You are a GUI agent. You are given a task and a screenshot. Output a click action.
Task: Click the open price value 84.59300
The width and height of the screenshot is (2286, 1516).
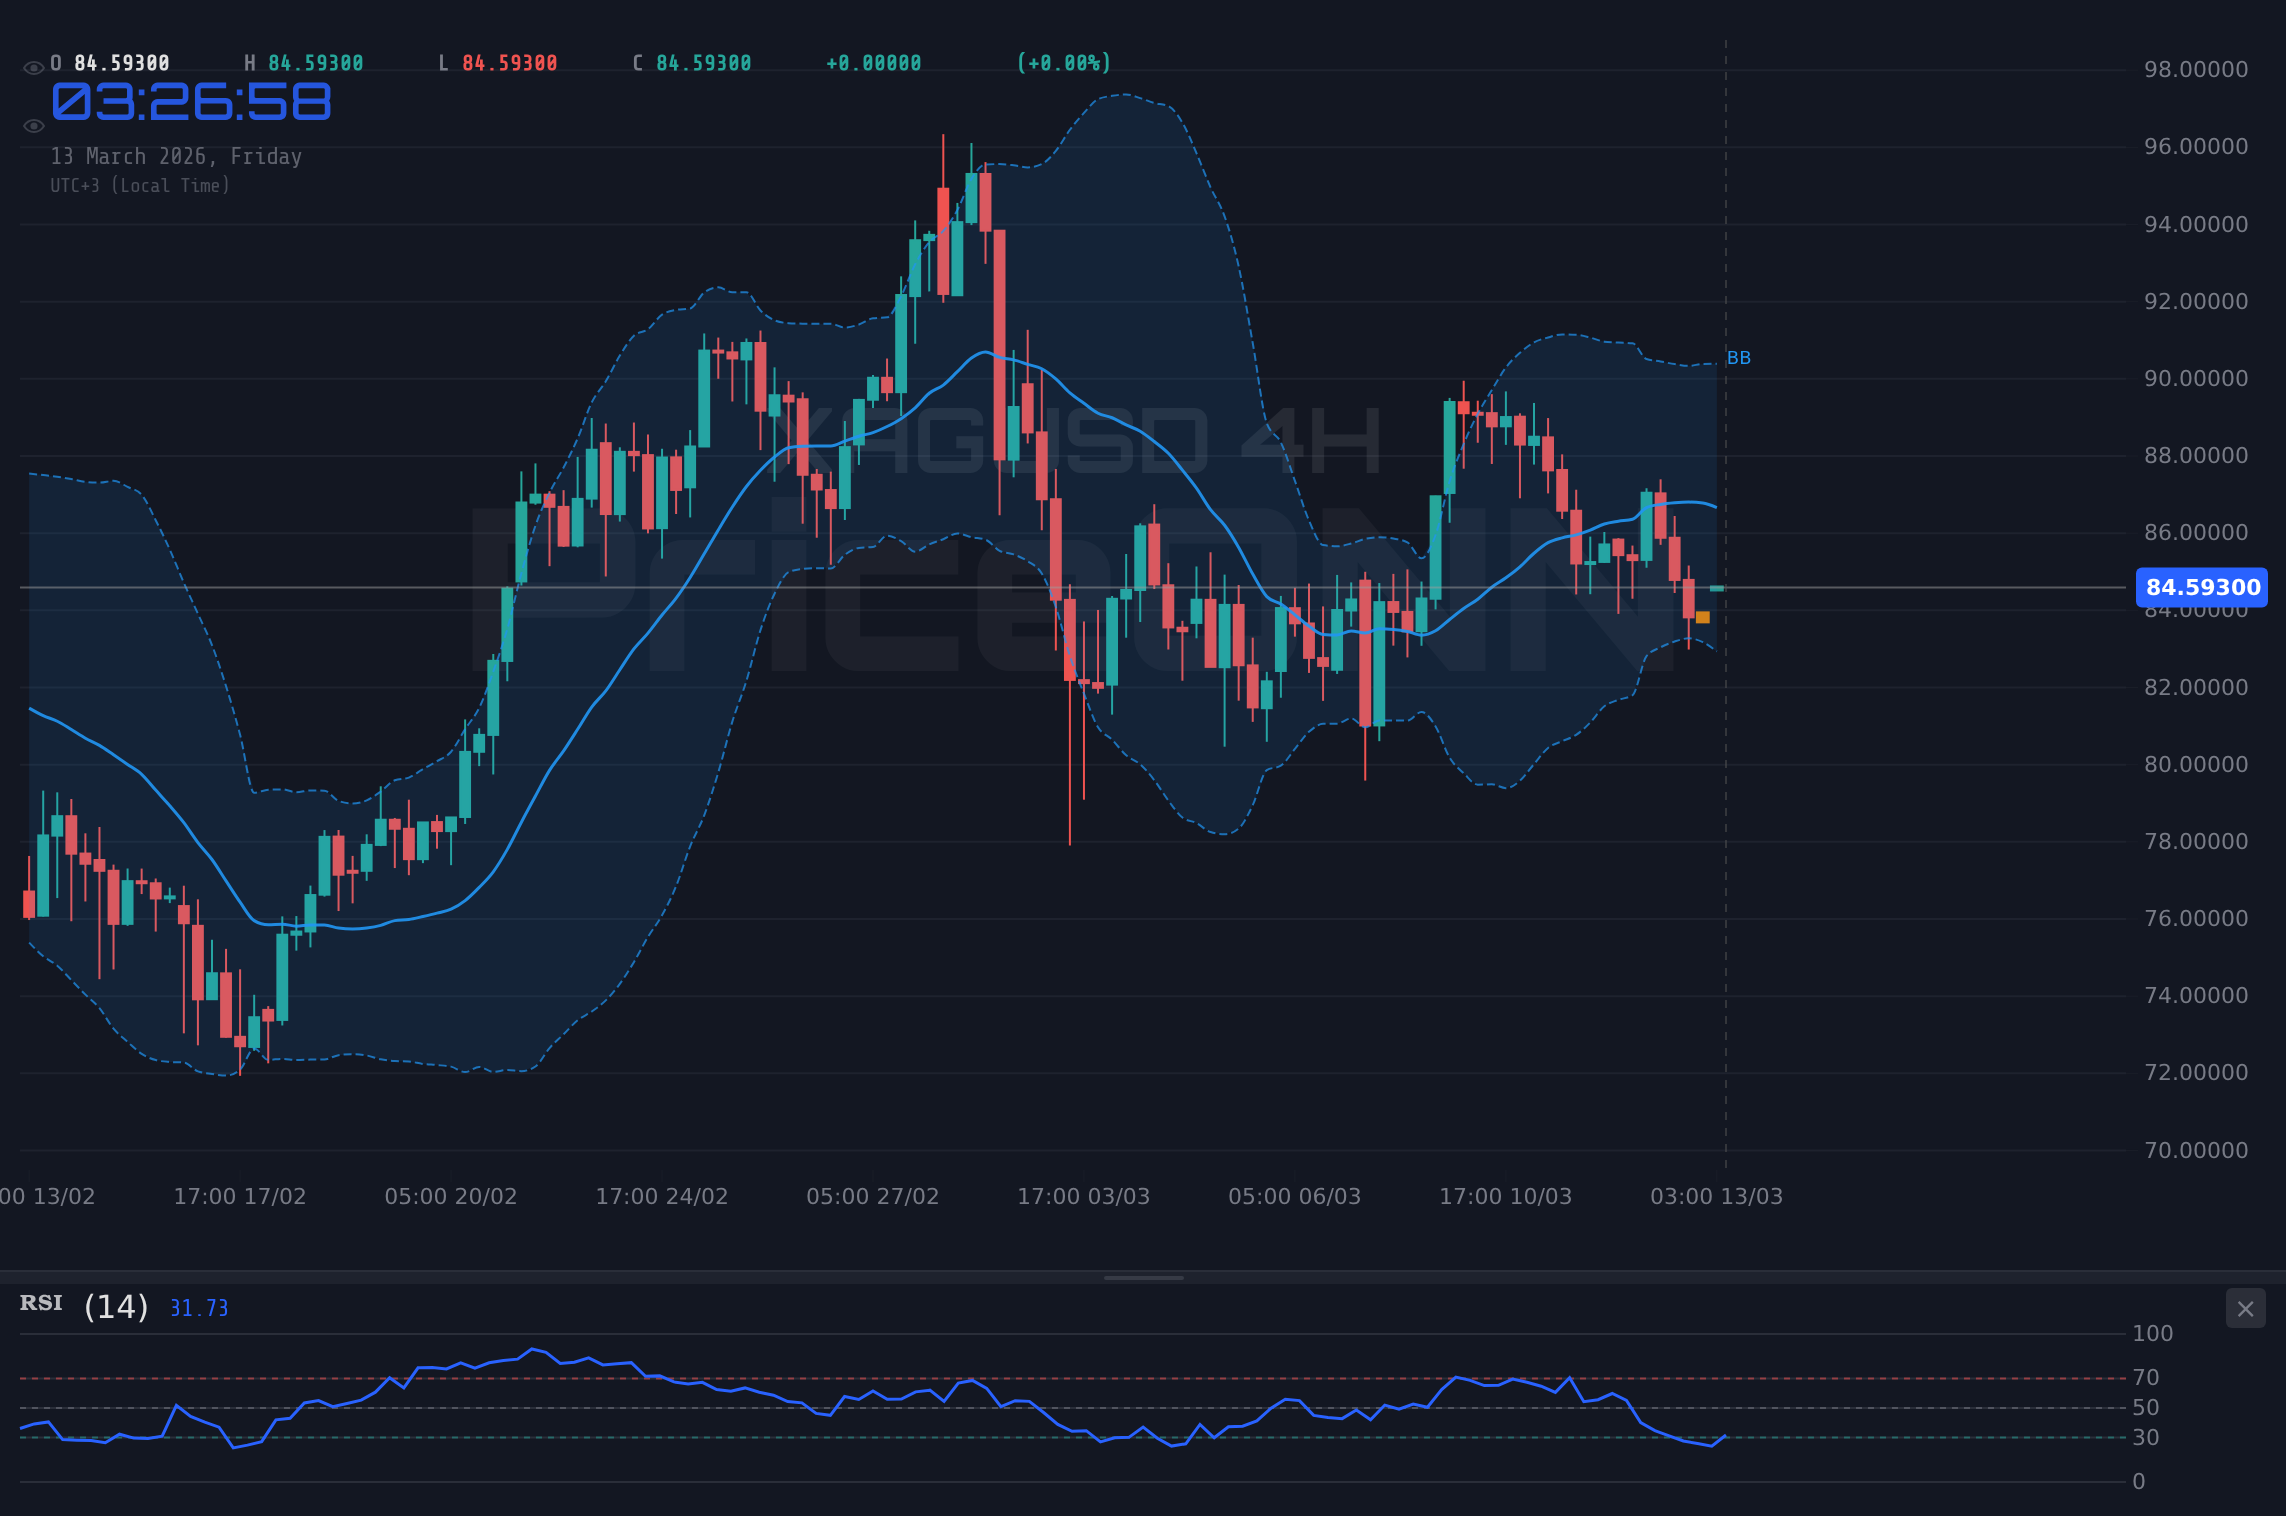coord(122,63)
